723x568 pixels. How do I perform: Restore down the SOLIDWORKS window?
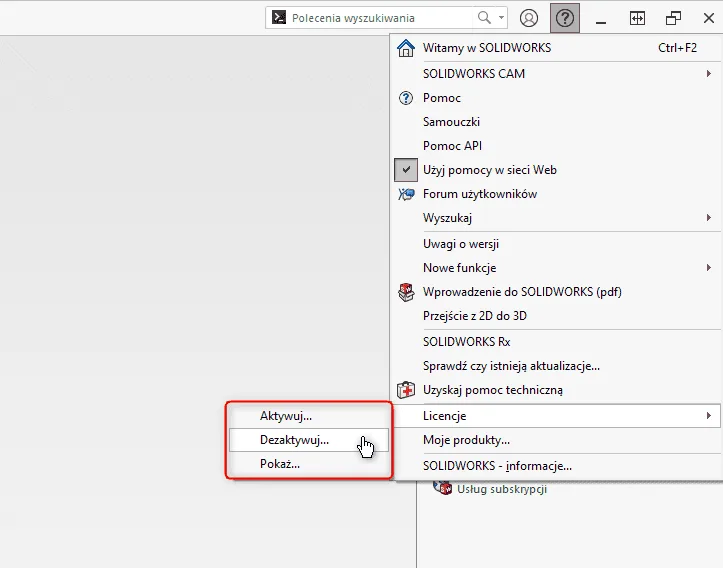point(673,18)
